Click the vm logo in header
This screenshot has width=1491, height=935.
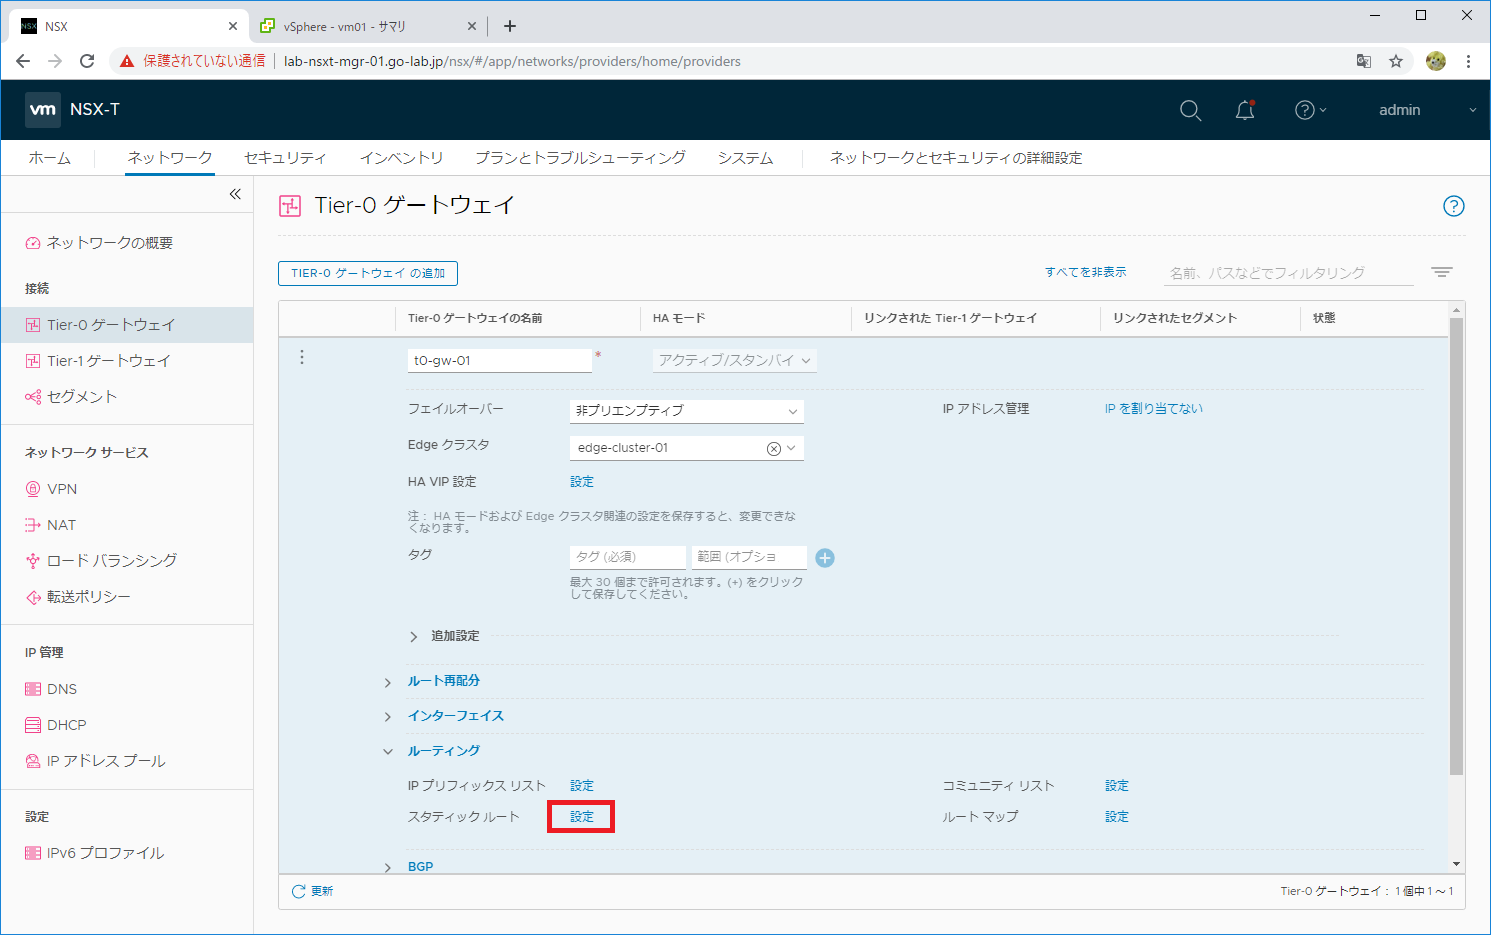point(43,110)
